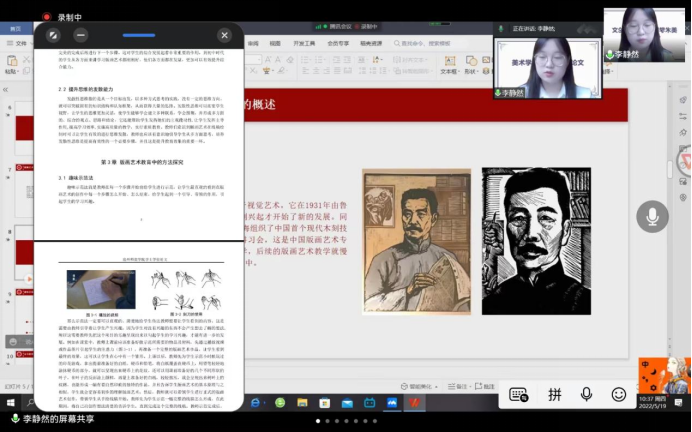
Task: Open Internet Explorer from taskbar
Action: point(256,402)
